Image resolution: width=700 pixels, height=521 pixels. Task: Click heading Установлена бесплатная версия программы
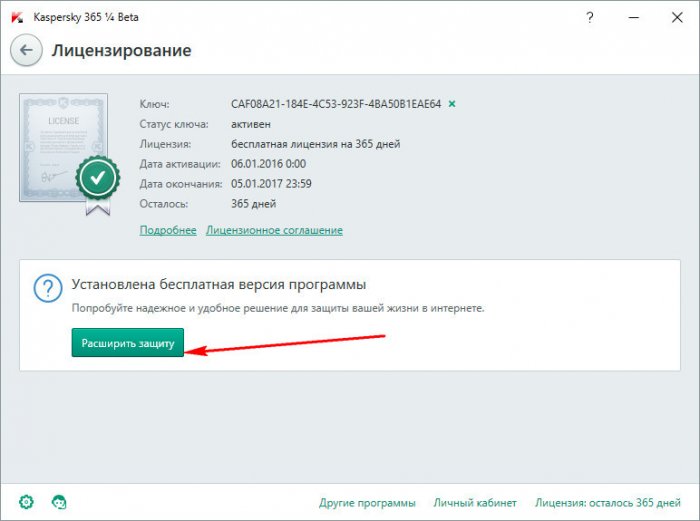pyautogui.click(x=219, y=284)
